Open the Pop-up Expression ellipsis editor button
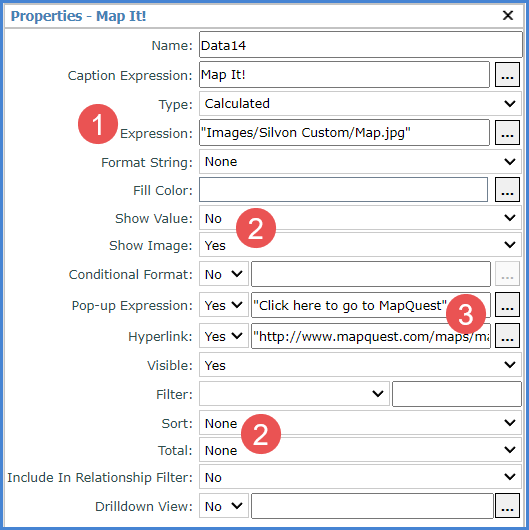The height and width of the screenshot is (530, 529). pos(507,305)
